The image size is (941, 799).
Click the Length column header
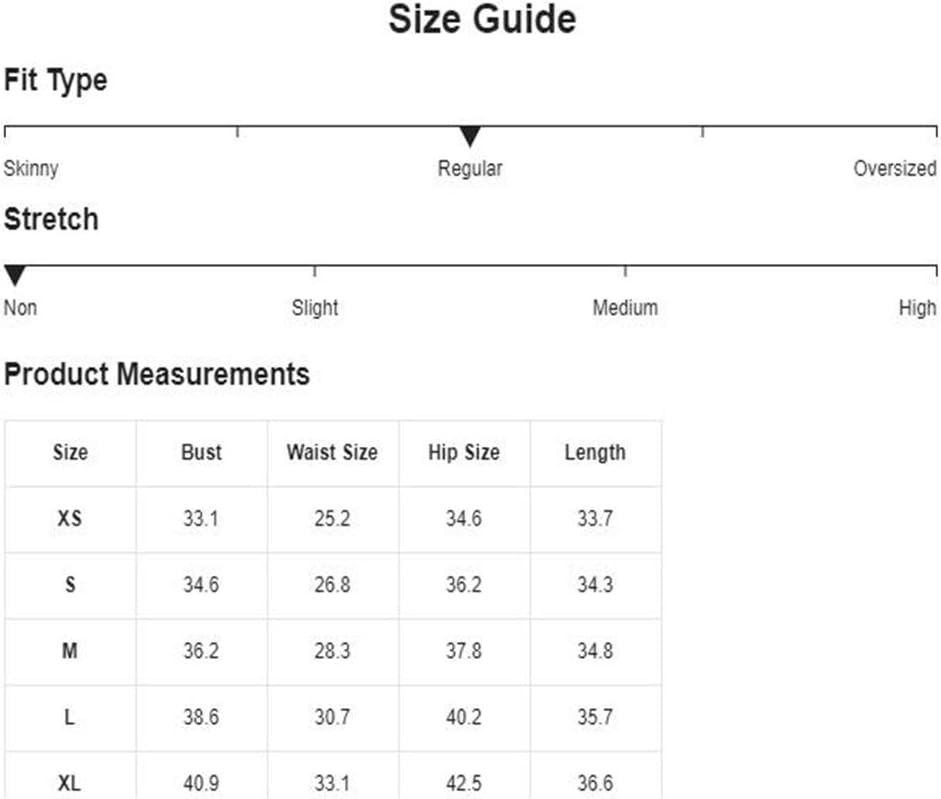(x=595, y=453)
